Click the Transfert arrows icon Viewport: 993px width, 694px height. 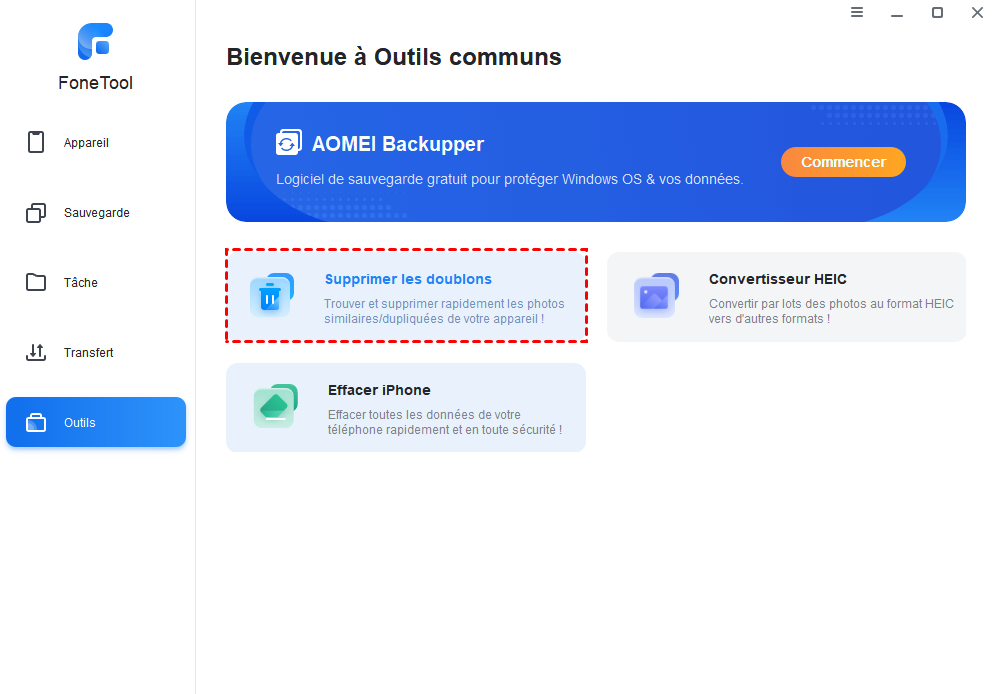36,353
